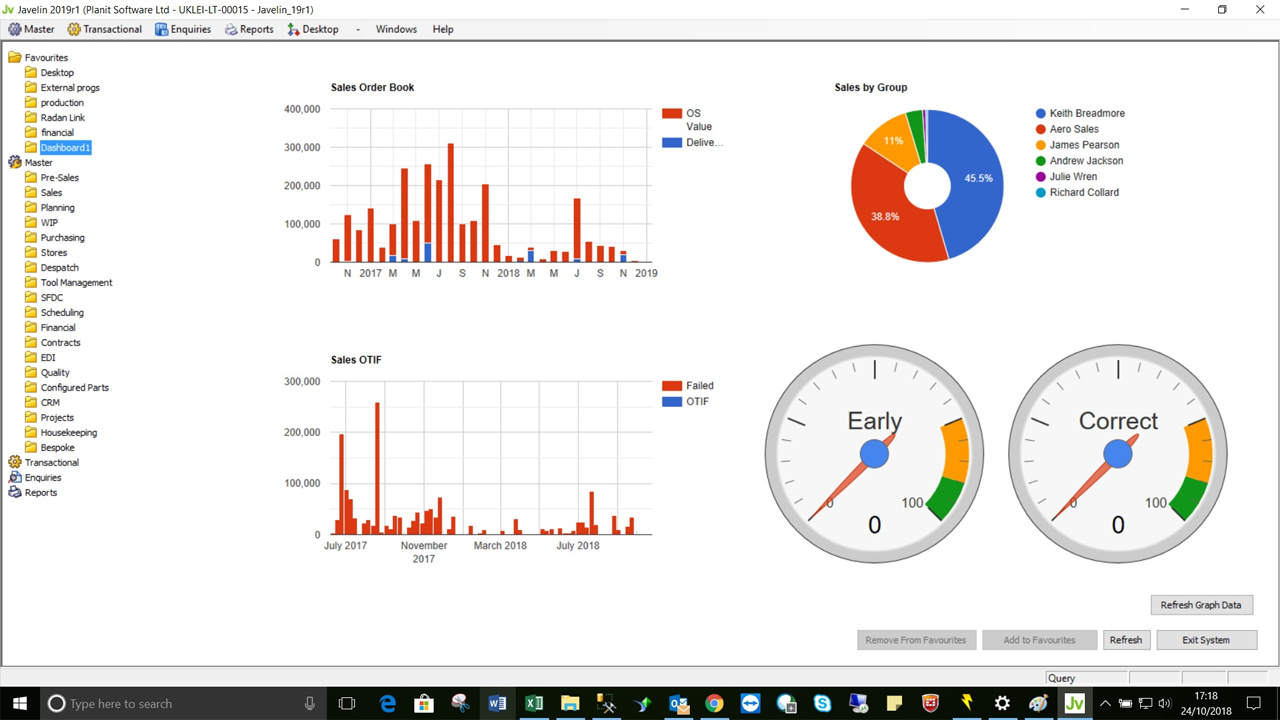The width and height of the screenshot is (1280, 720).
Task: Click the Sales folder icon
Action: (x=31, y=192)
